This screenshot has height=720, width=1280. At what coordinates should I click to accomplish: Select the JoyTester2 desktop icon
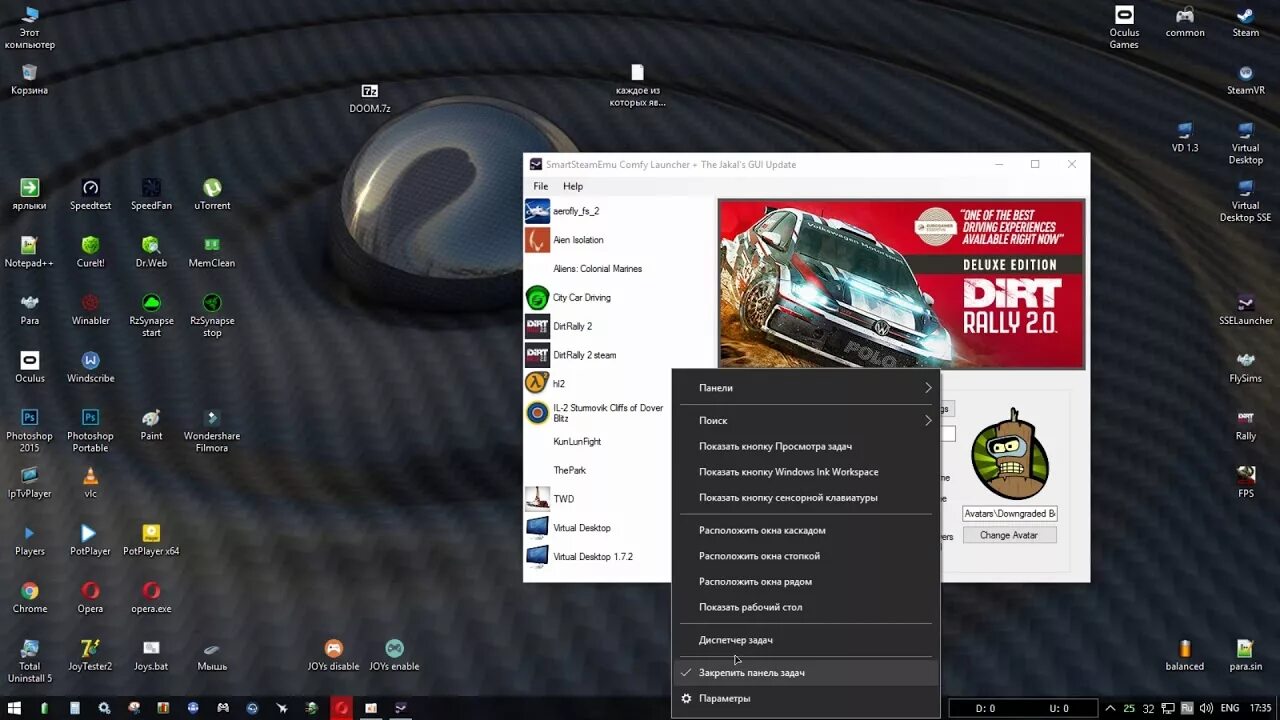pyautogui.click(x=90, y=655)
